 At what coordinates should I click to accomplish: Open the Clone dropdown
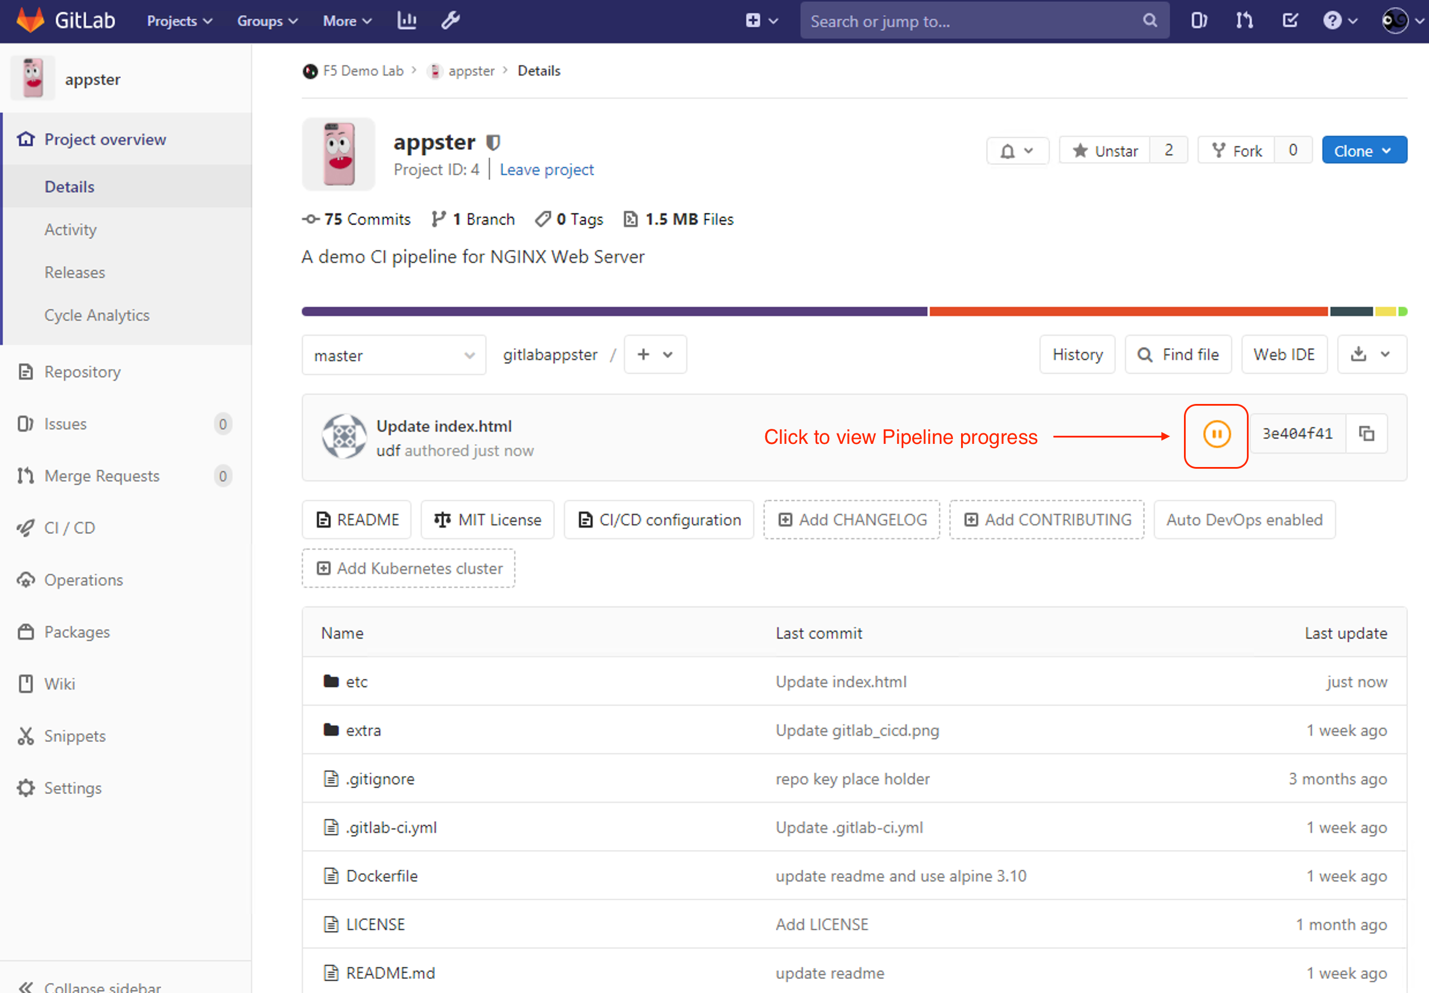1364,151
